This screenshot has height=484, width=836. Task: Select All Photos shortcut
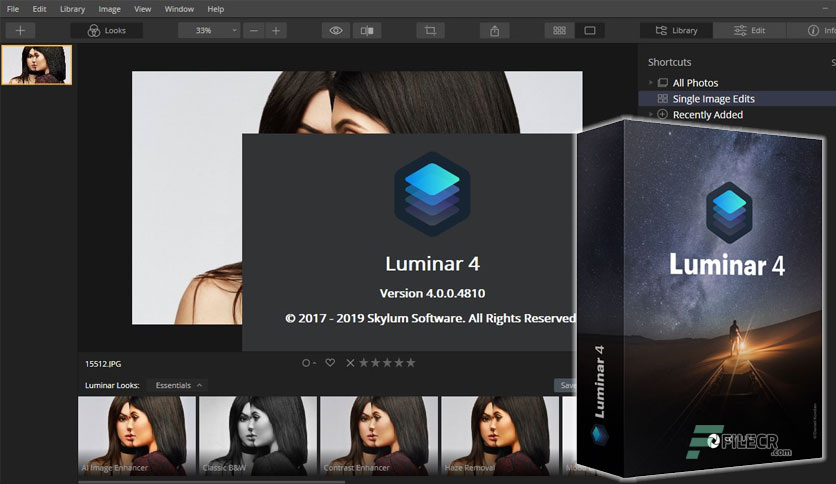pyautogui.click(x=695, y=83)
